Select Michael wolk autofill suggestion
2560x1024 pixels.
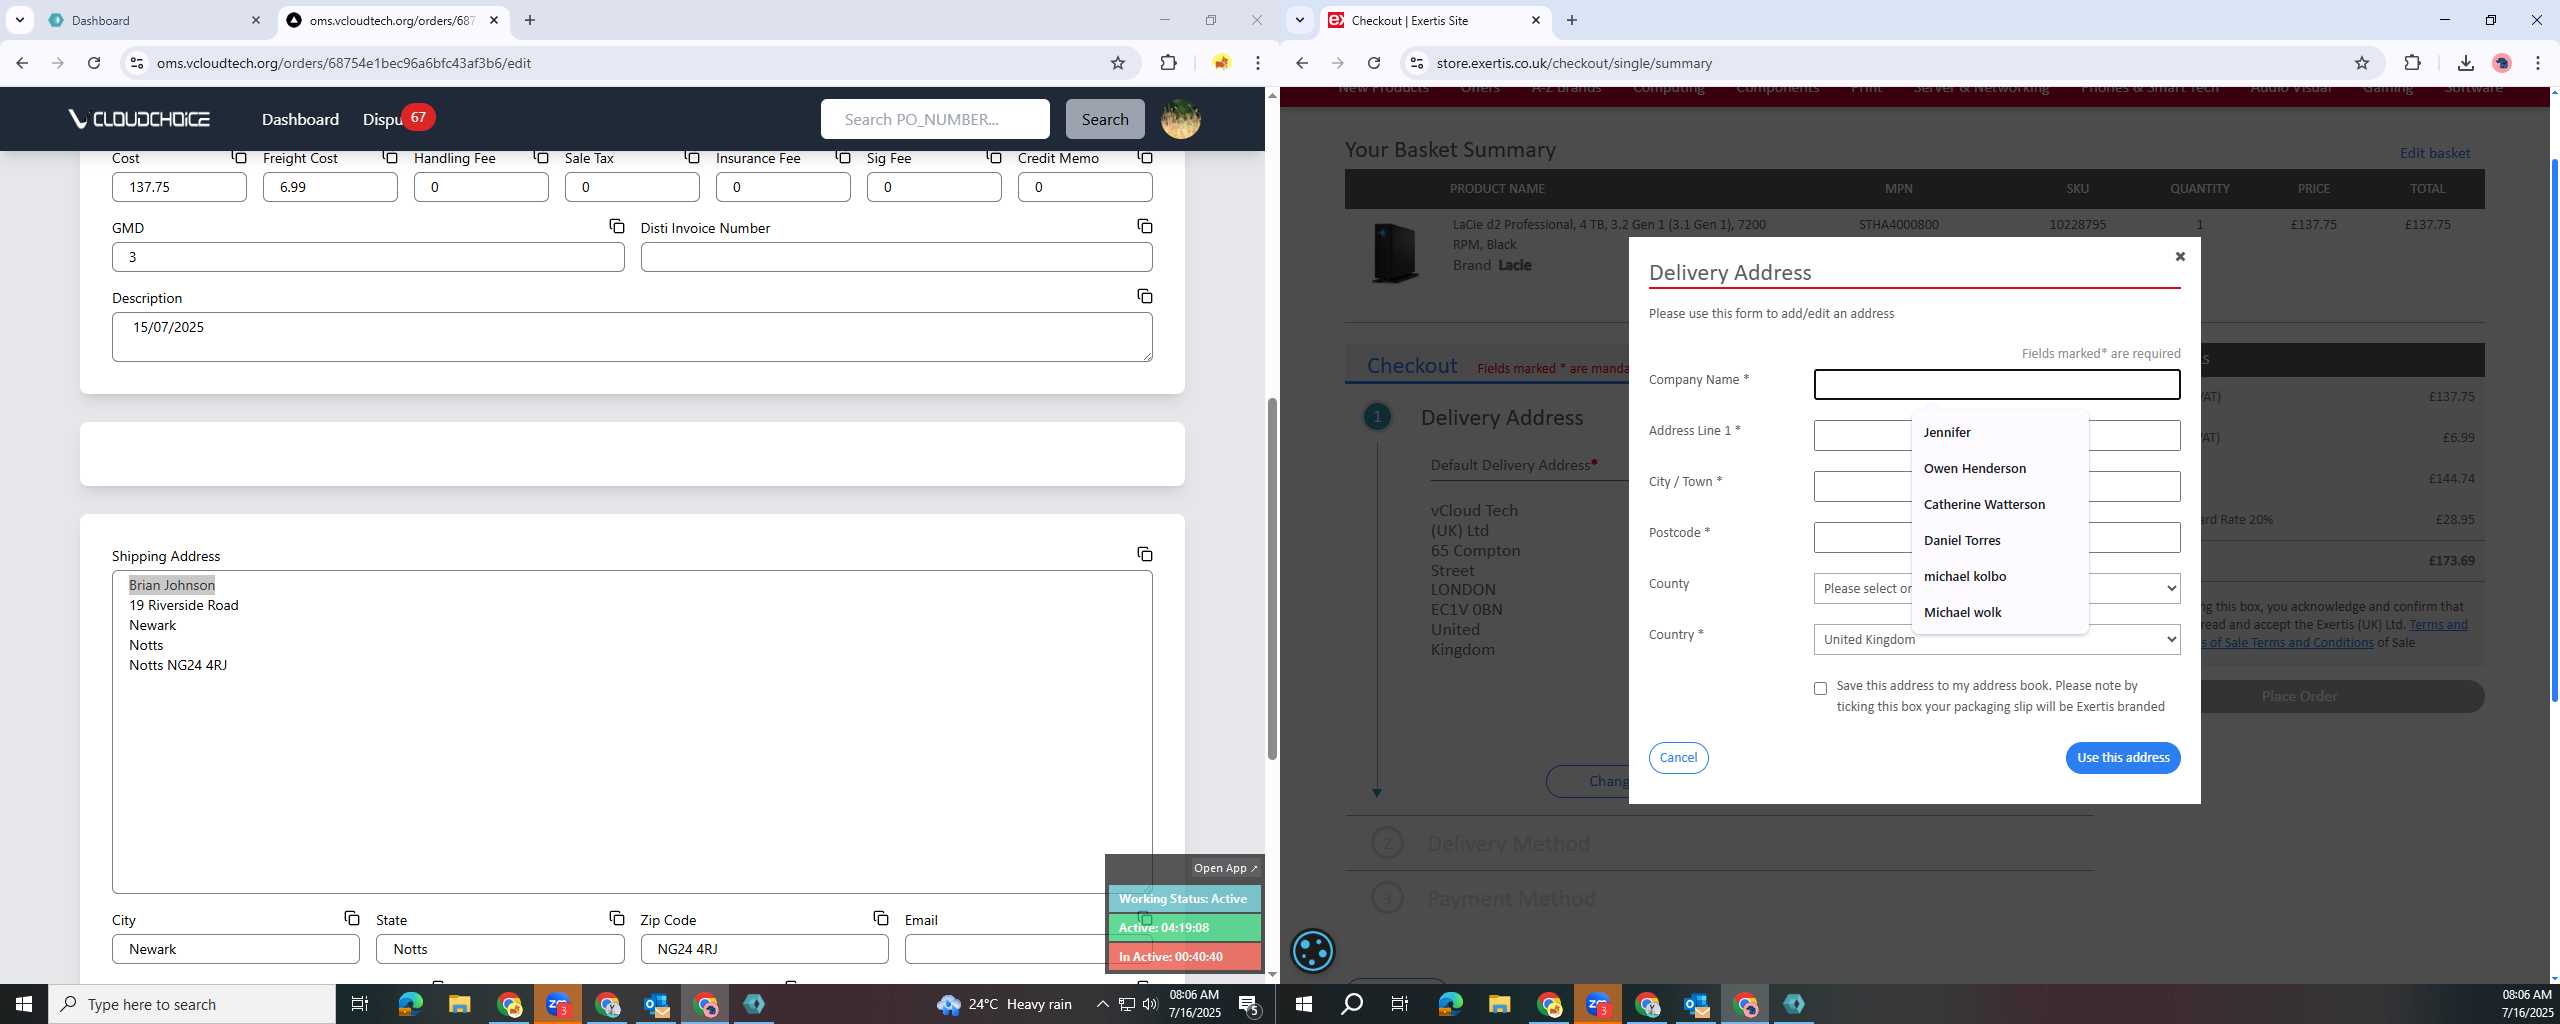[2000, 612]
